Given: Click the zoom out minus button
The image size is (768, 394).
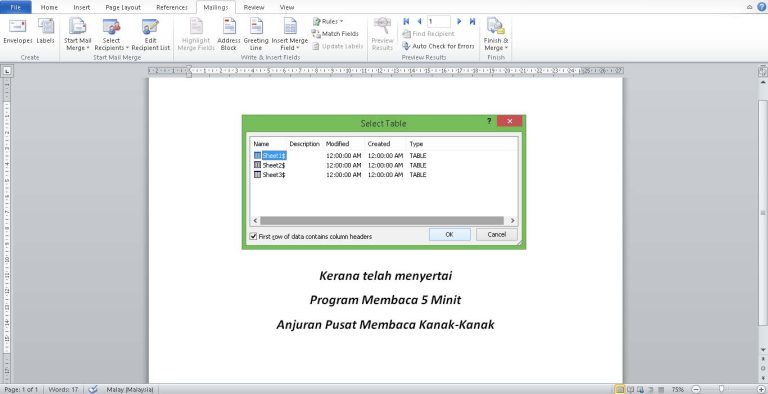Looking at the screenshot, I should click(696, 390).
